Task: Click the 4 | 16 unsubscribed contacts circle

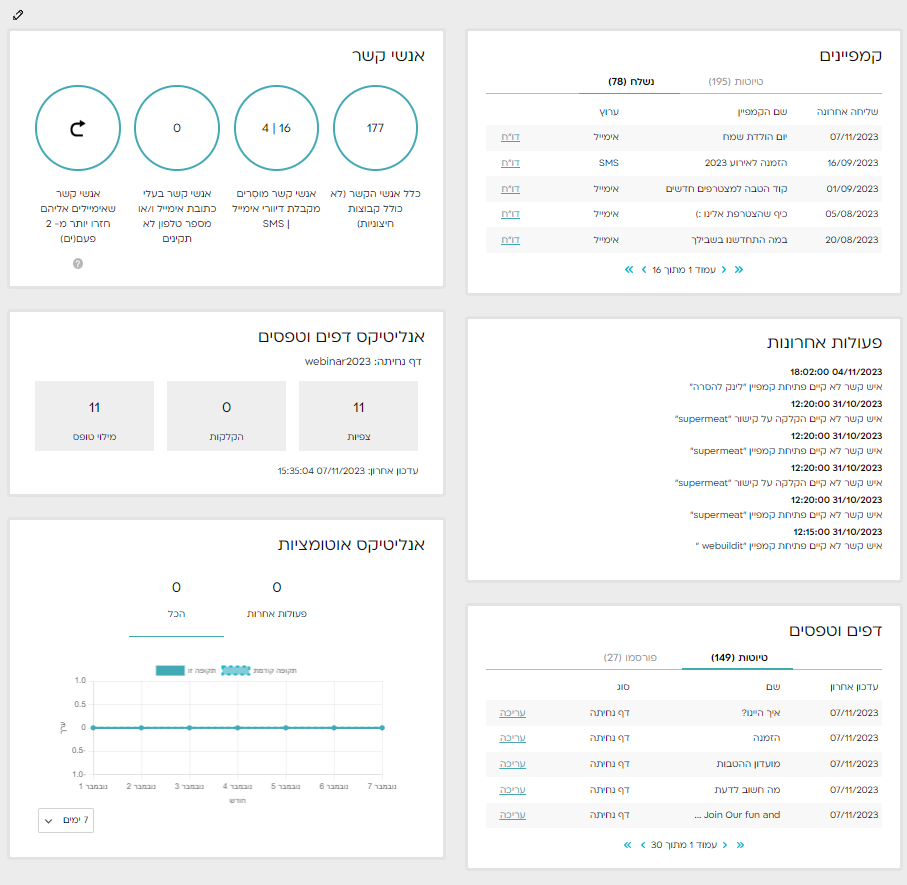Action: coord(276,128)
